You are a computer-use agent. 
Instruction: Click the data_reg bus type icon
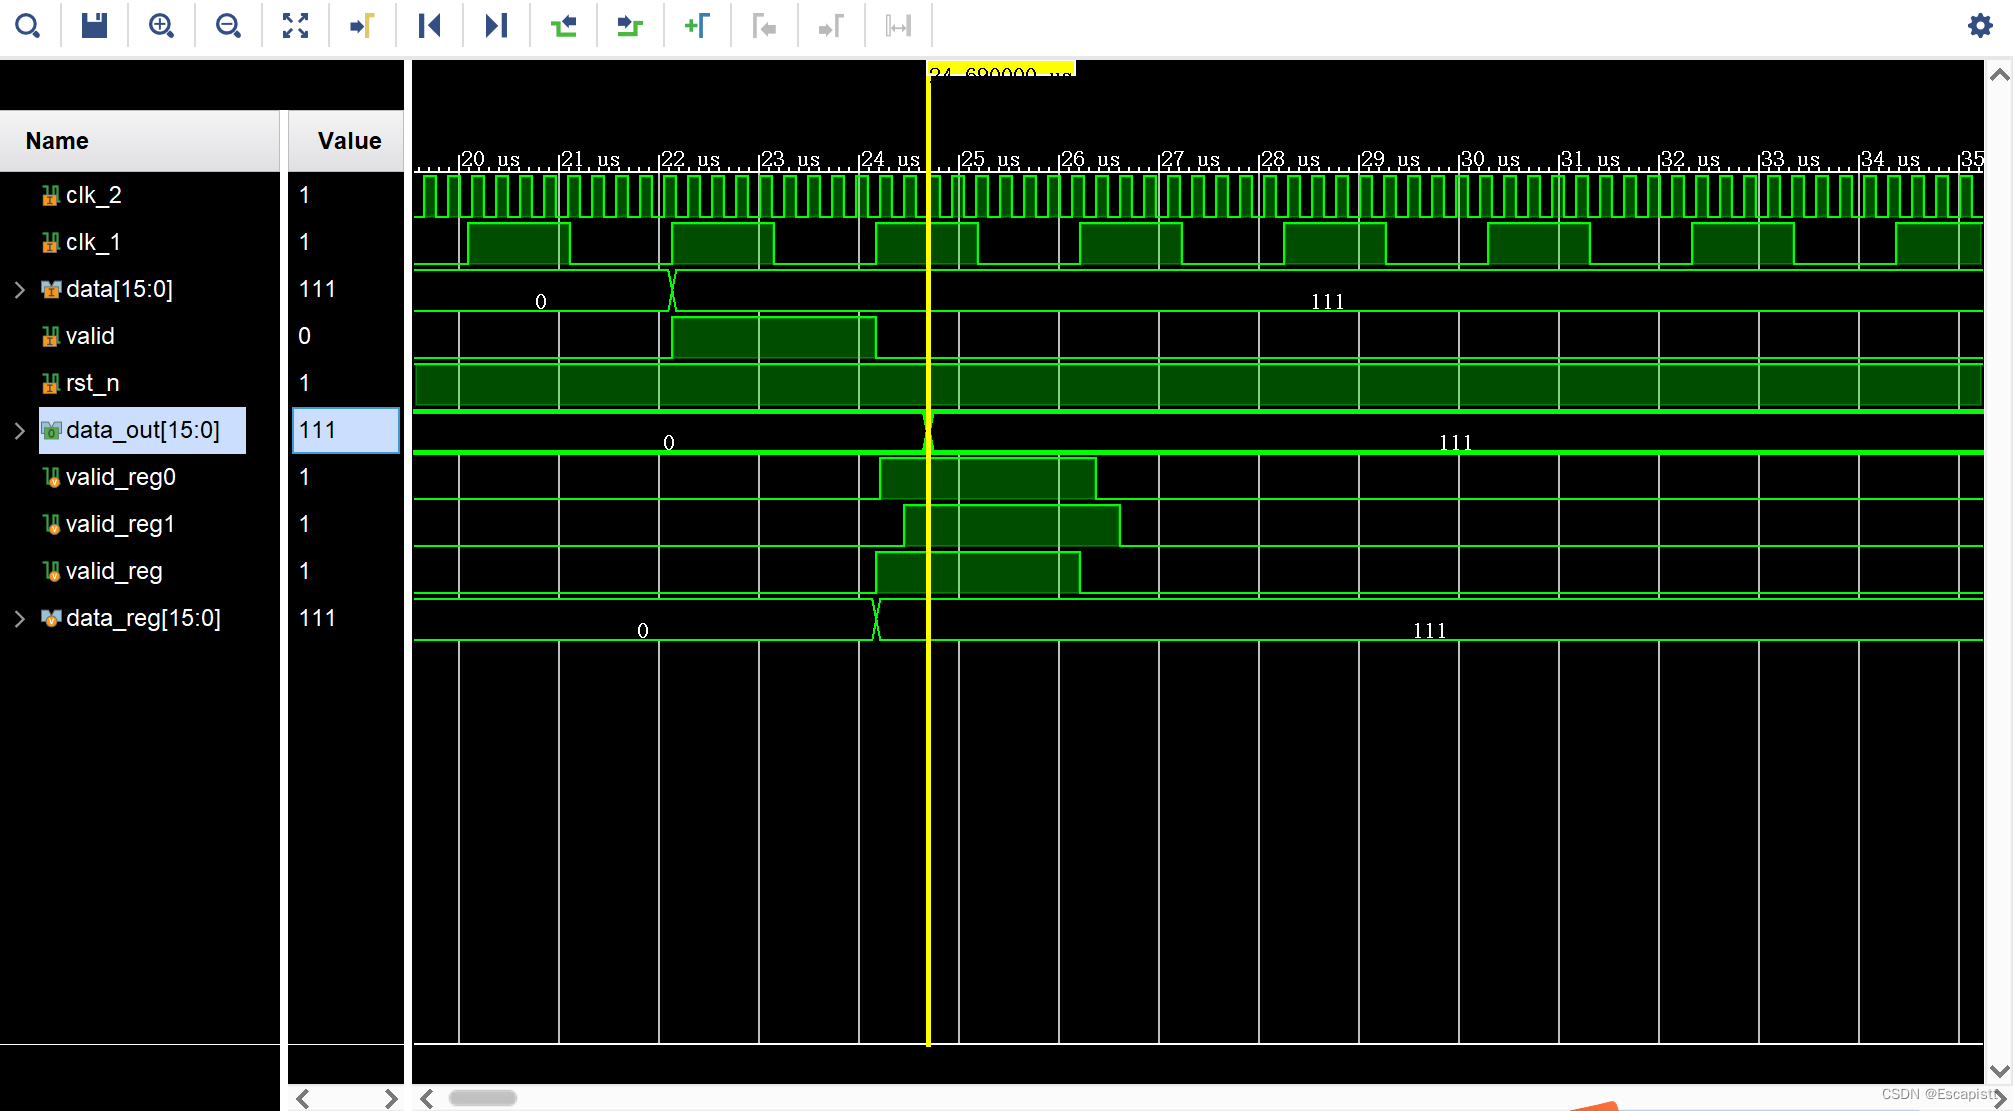point(51,619)
